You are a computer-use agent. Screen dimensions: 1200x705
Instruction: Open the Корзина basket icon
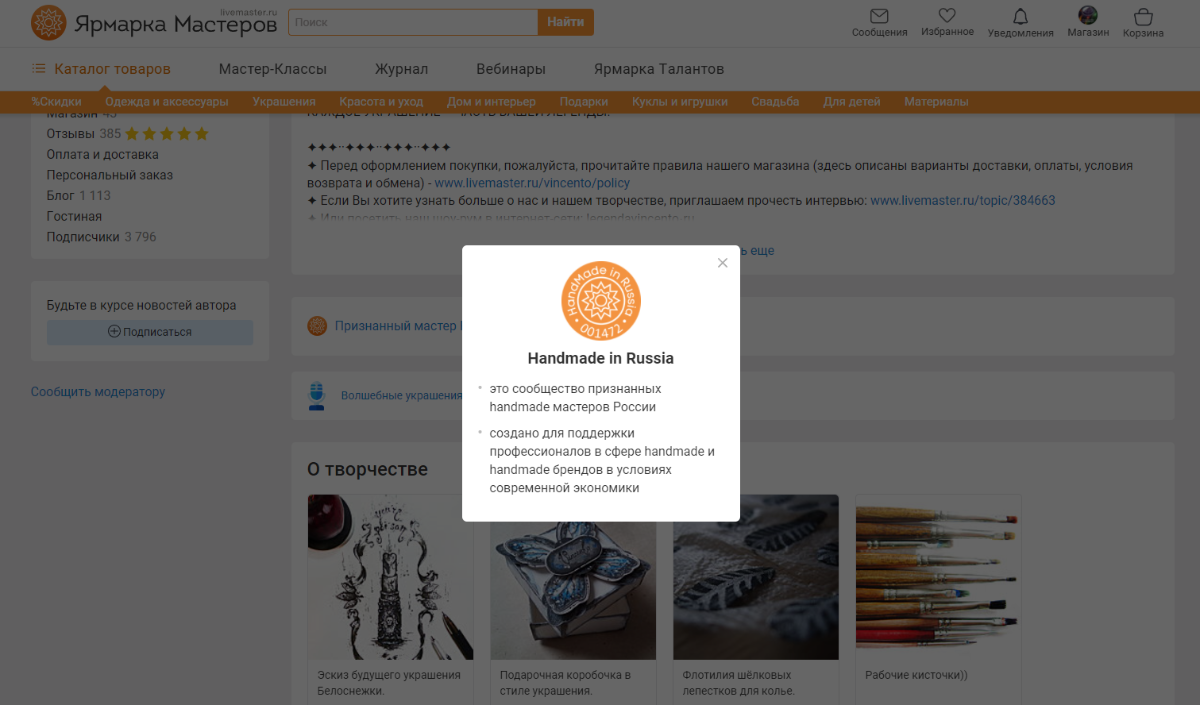coord(1143,16)
